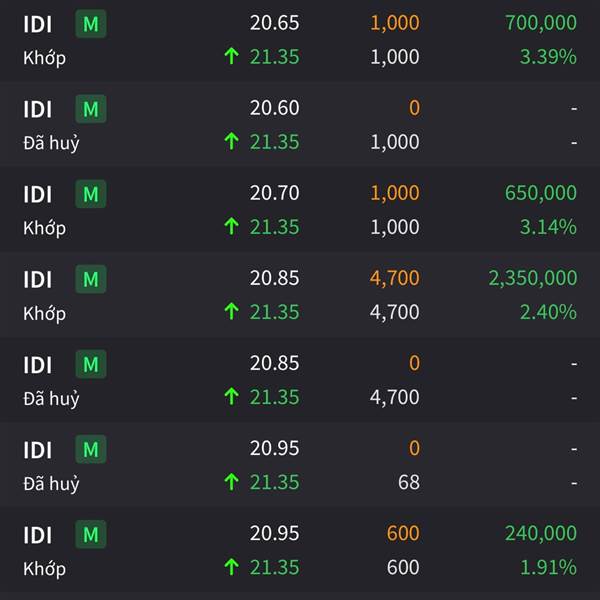
Task: Click the M badge beside the 2,350,000 order
Action: (x=91, y=279)
